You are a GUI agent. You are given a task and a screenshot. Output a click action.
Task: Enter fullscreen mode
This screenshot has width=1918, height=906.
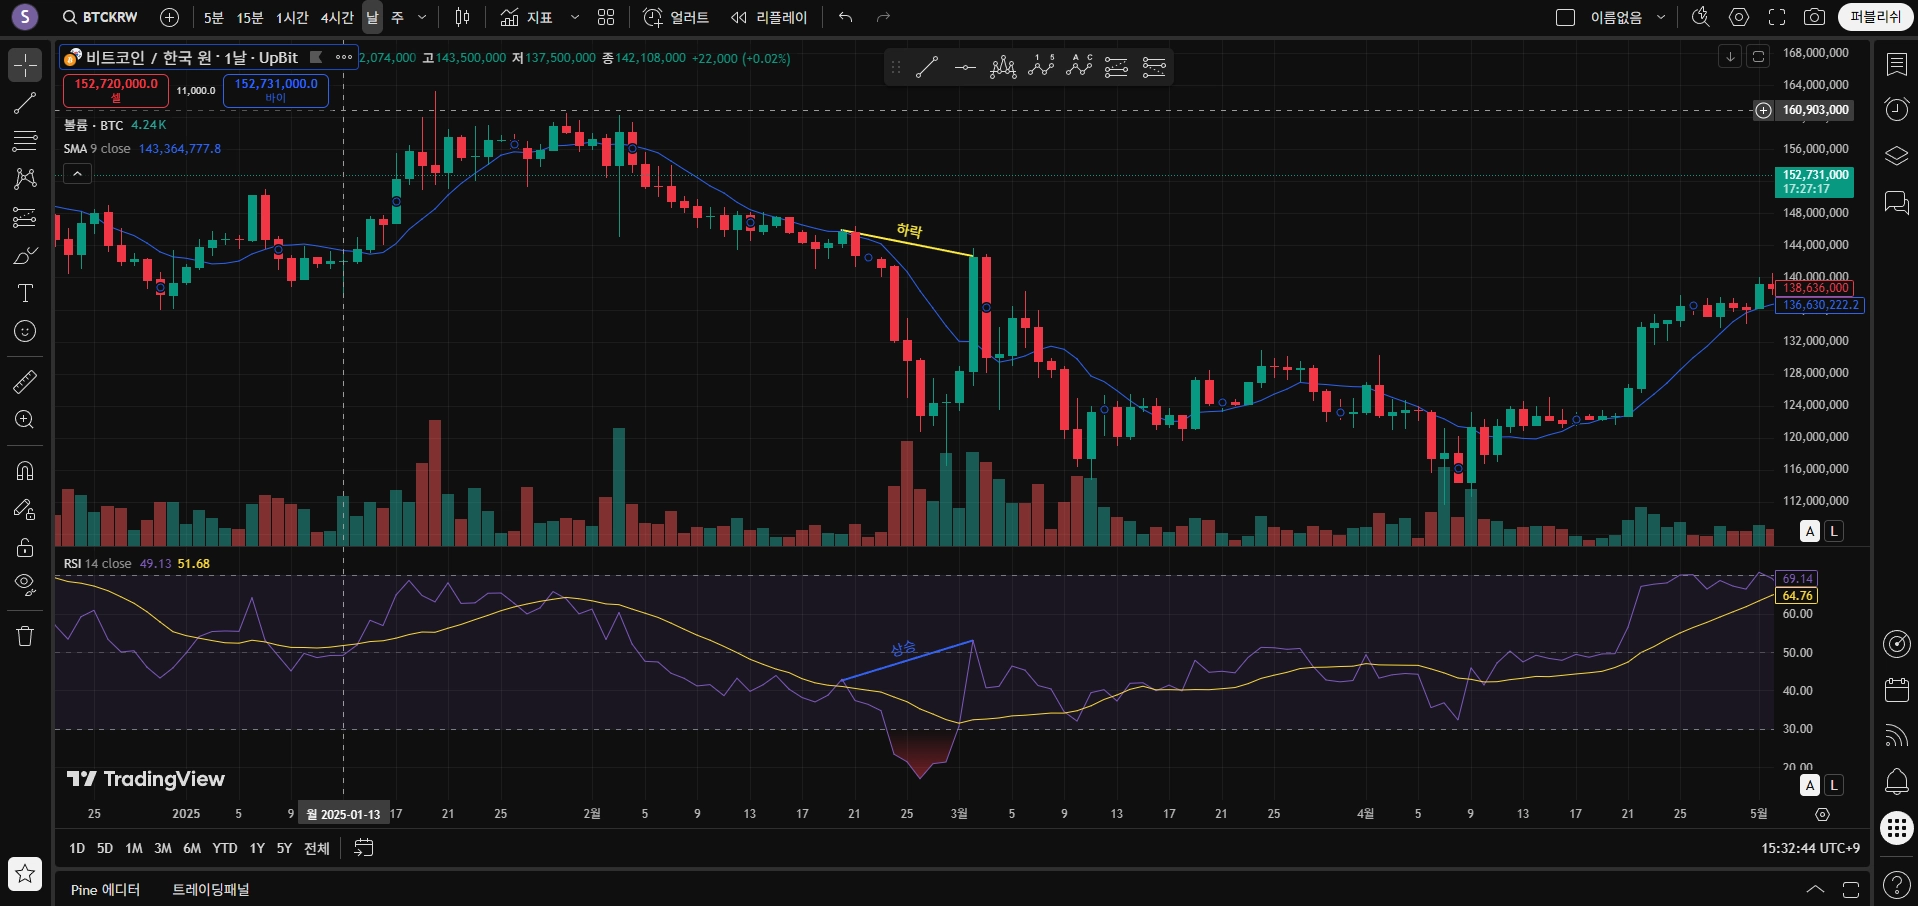(1777, 17)
